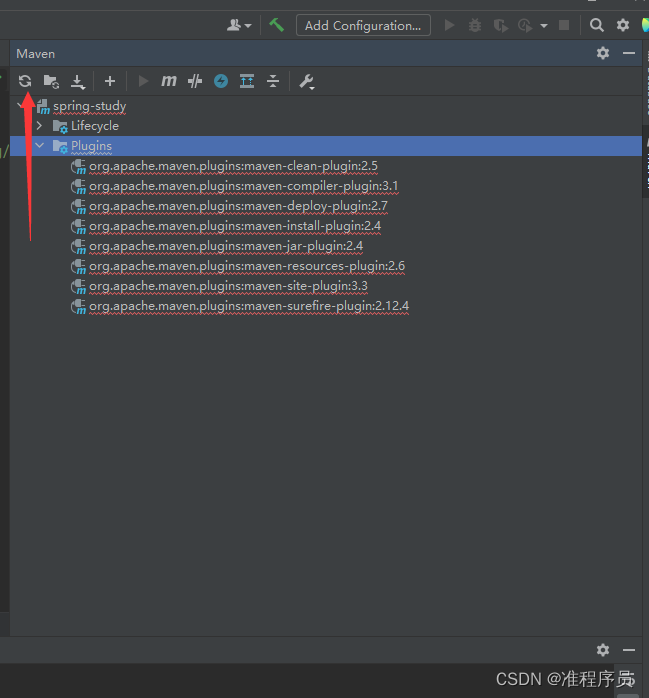Click the Plugins folder icon
The image size is (649, 698).
[x=60, y=146]
